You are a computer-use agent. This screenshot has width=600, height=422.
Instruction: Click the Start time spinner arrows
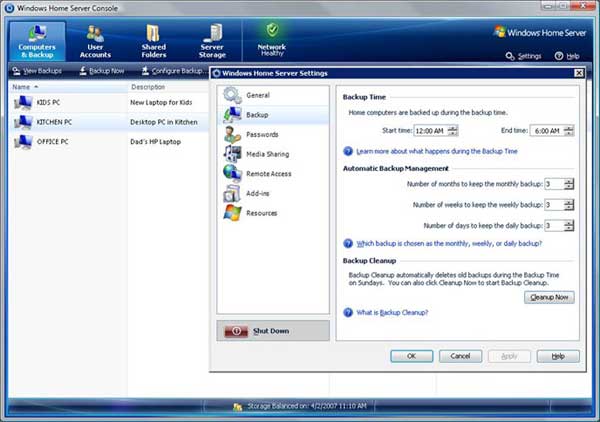[x=453, y=131]
